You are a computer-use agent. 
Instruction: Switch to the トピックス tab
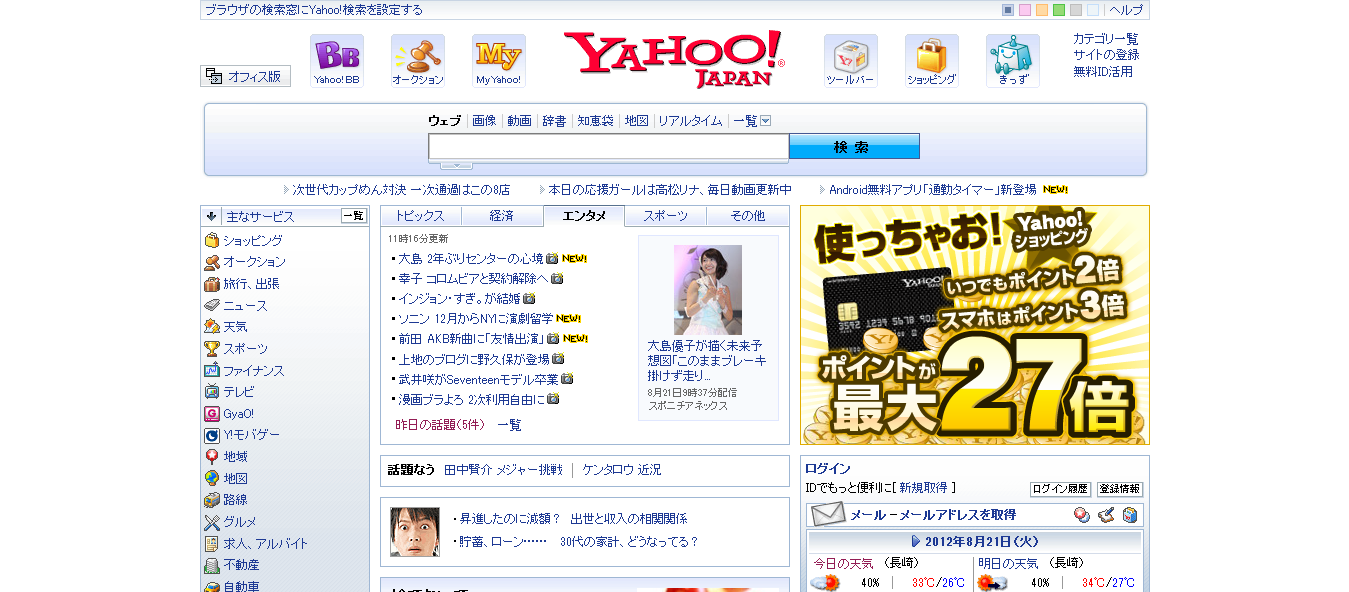[420, 216]
